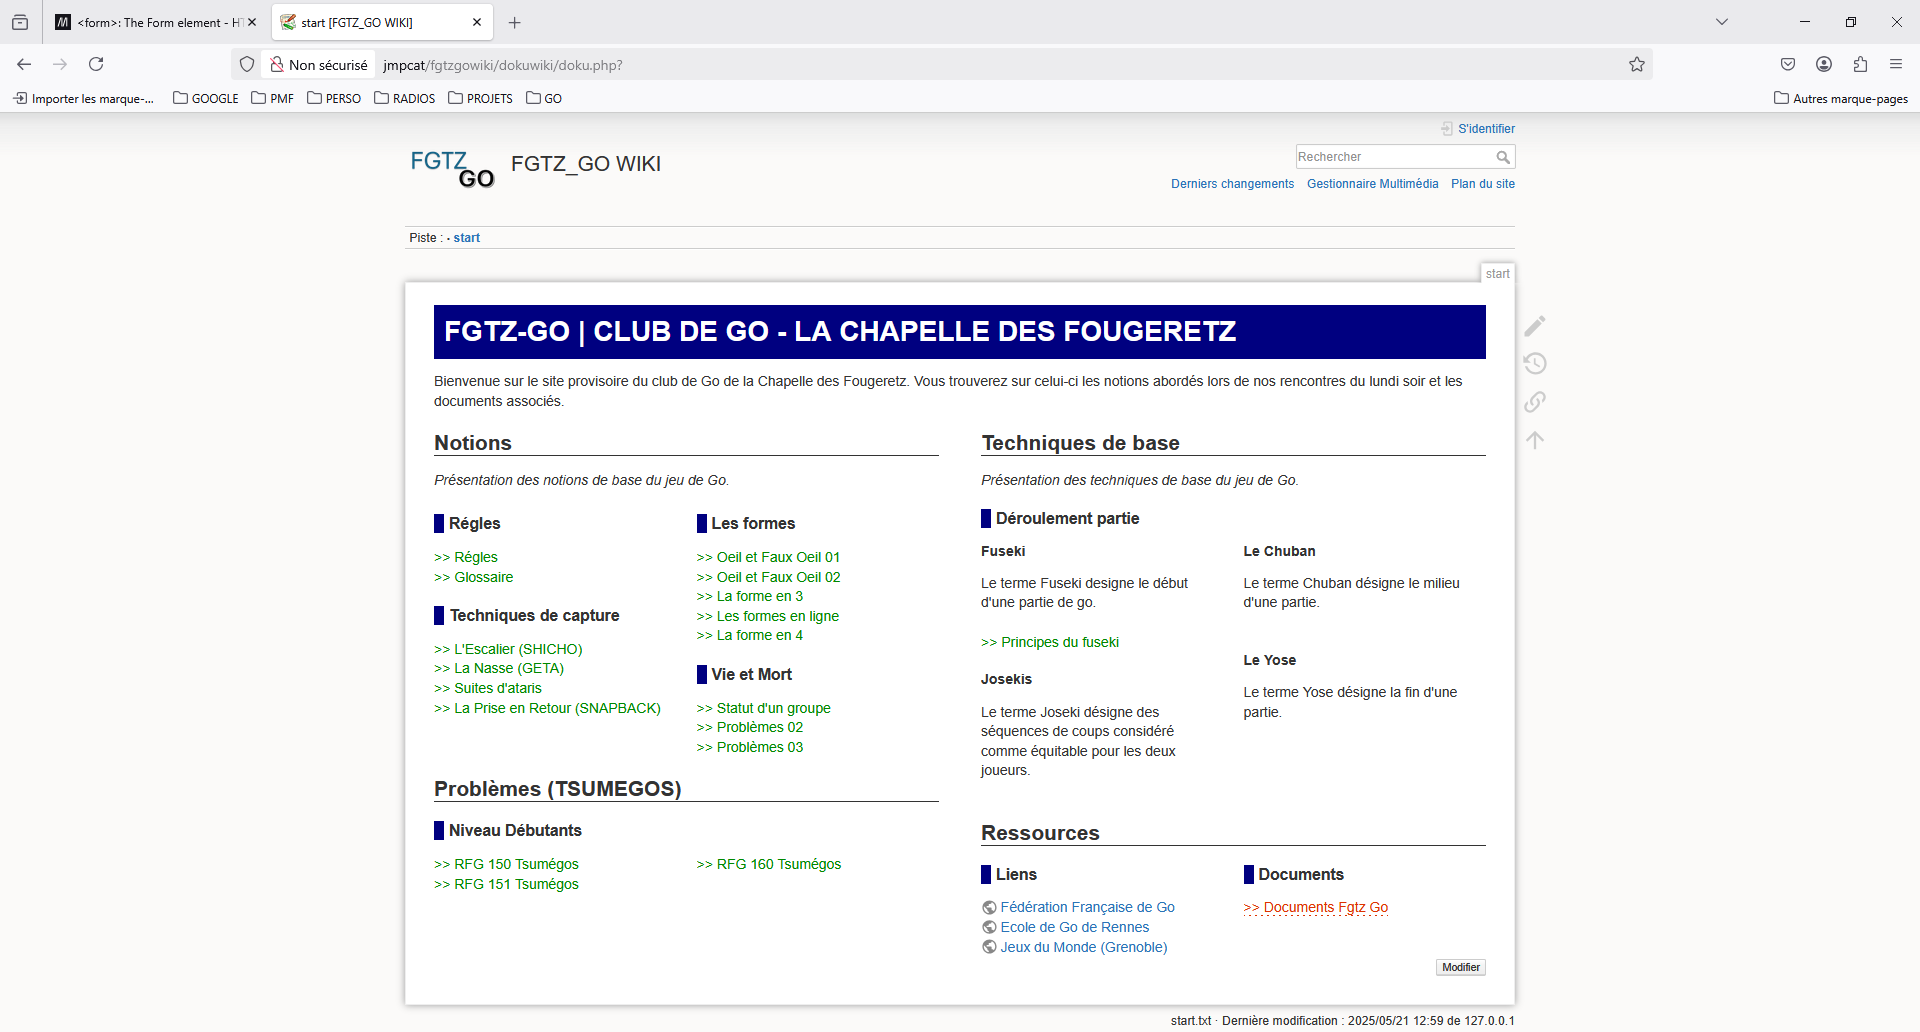Open the S'identifier login link
Image resolution: width=1920 pixels, height=1032 pixels.
tap(1485, 129)
